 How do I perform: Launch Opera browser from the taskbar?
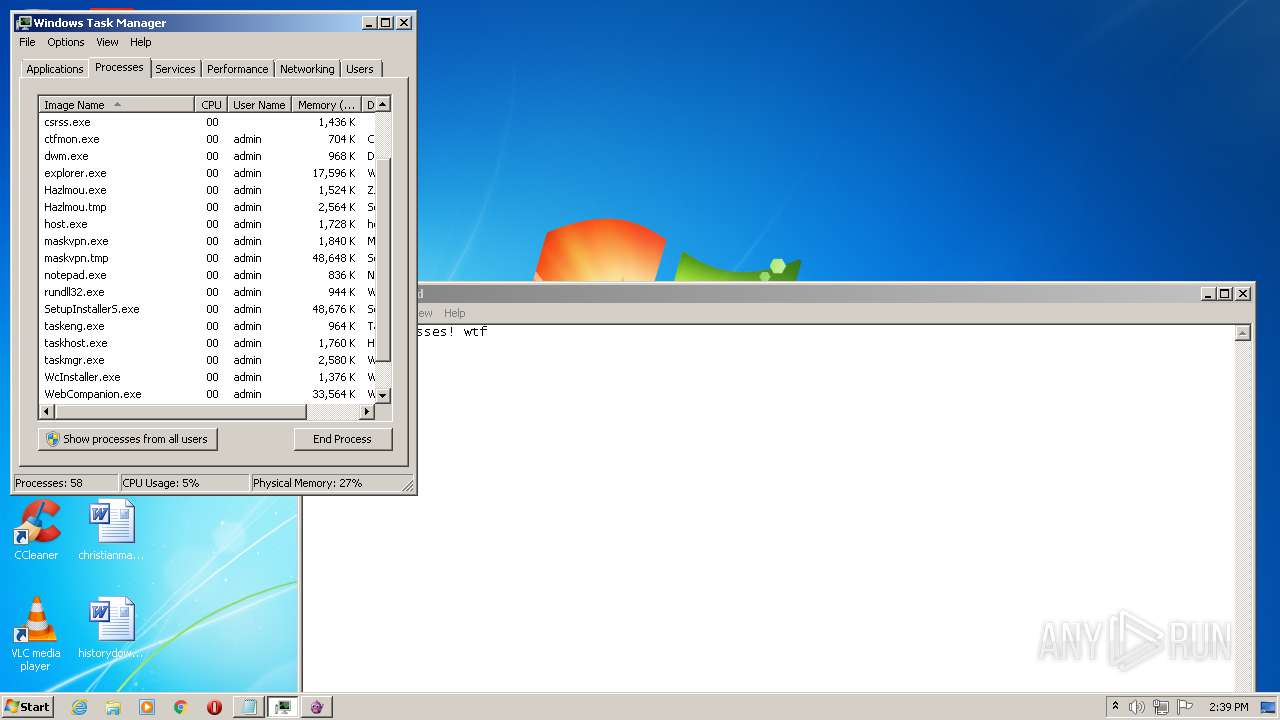coord(214,707)
